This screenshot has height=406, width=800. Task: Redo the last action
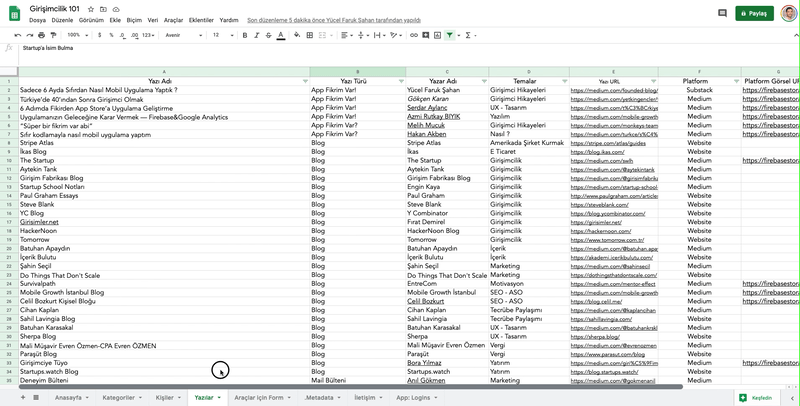(30, 35)
